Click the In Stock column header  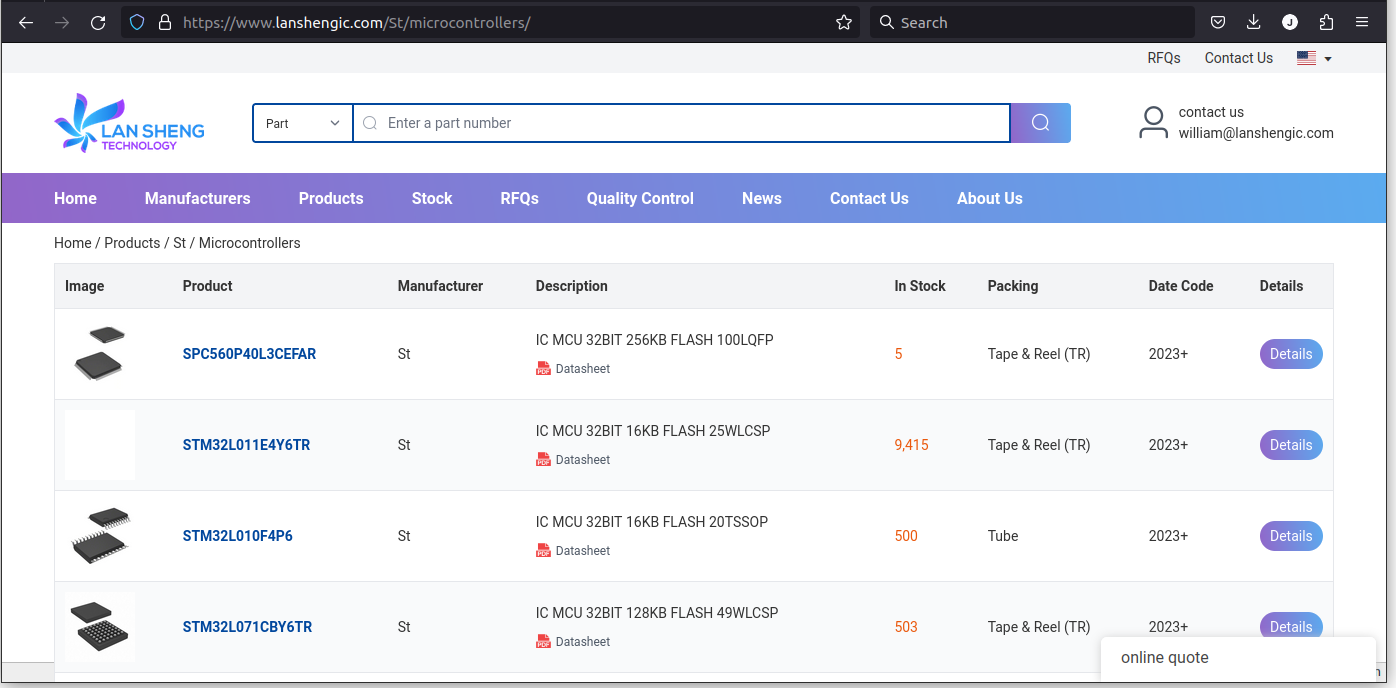[x=920, y=286]
